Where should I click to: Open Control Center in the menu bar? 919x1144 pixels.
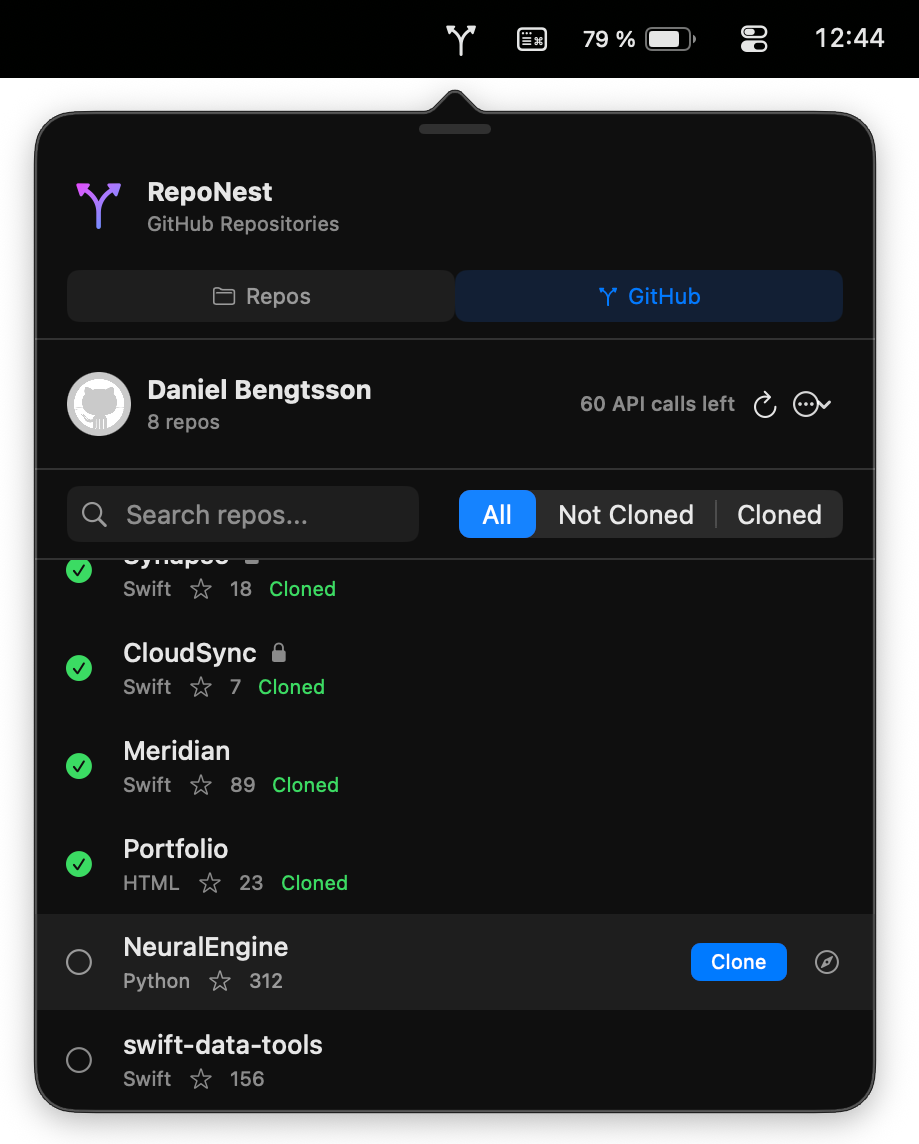pos(754,39)
